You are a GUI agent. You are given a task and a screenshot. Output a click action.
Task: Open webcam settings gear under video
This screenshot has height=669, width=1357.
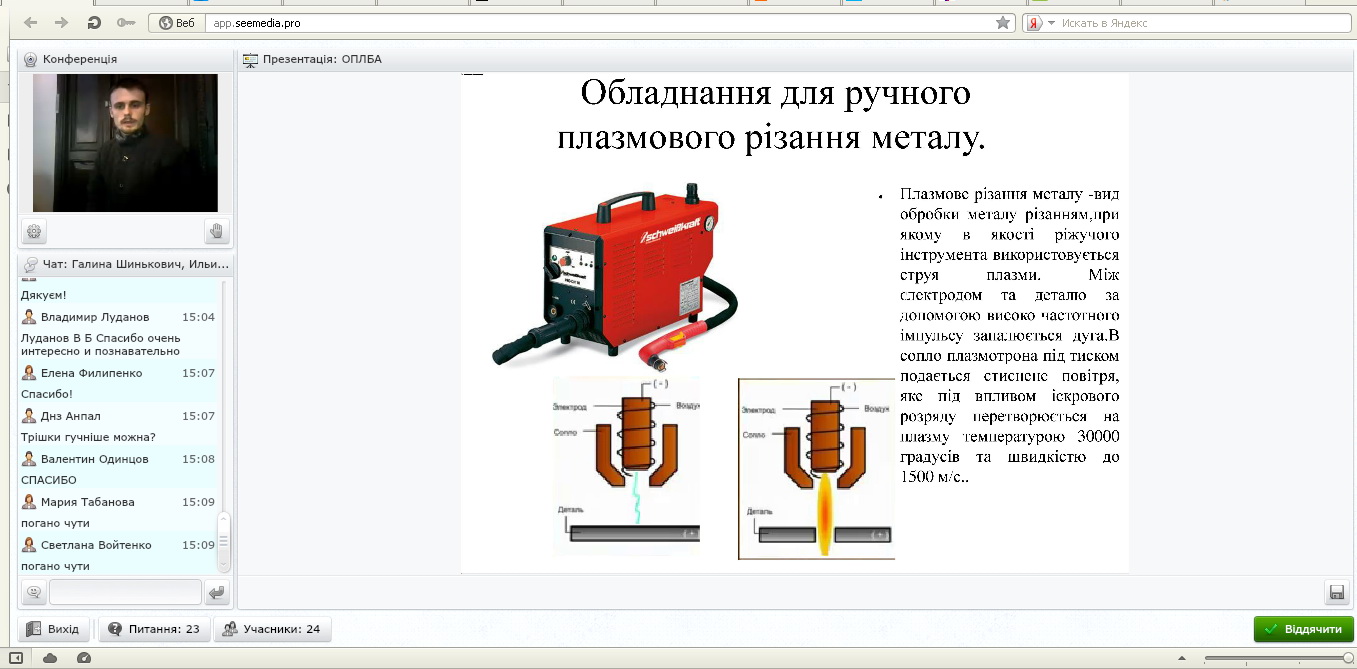[x=34, y=232]
